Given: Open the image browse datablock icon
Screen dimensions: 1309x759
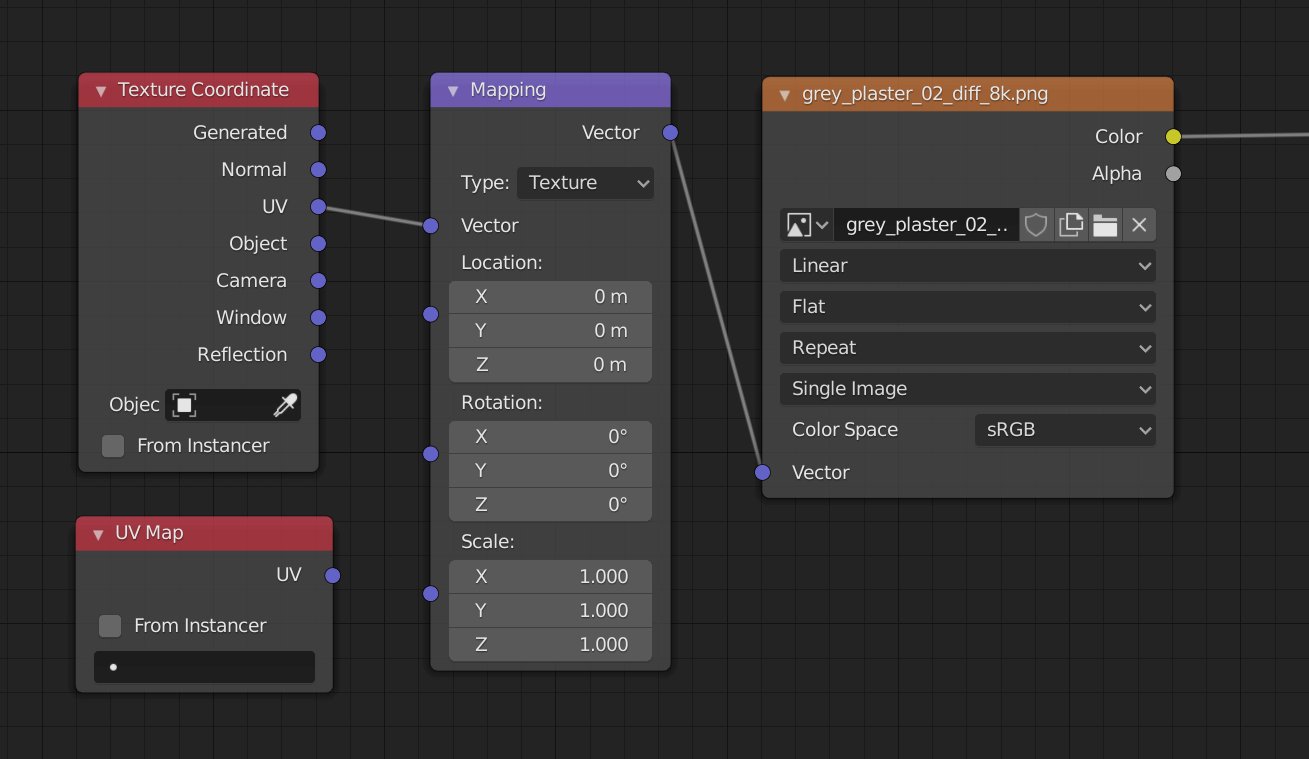Looking at the screenshot, I should 807,225.
